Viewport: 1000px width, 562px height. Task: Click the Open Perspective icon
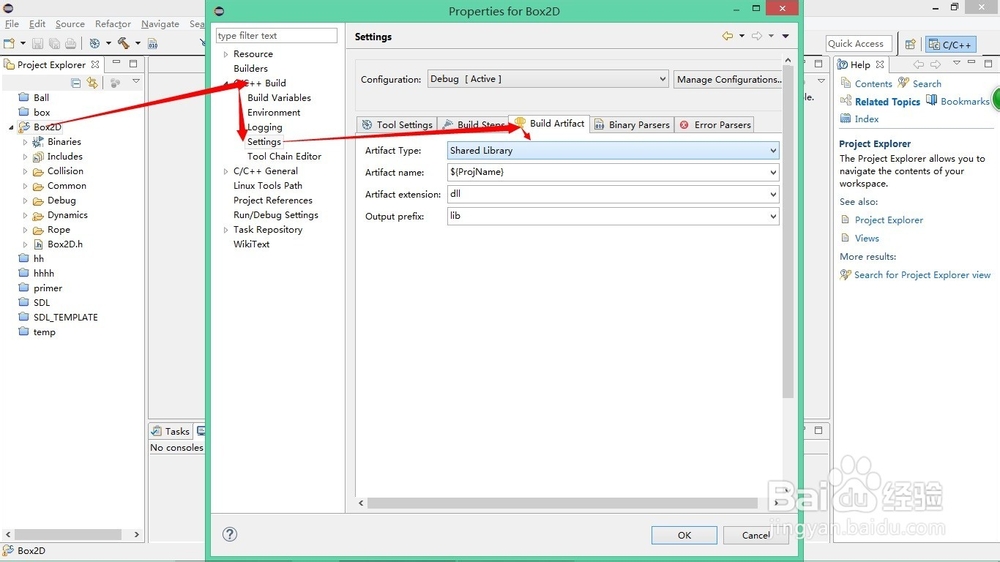(910, 44)
